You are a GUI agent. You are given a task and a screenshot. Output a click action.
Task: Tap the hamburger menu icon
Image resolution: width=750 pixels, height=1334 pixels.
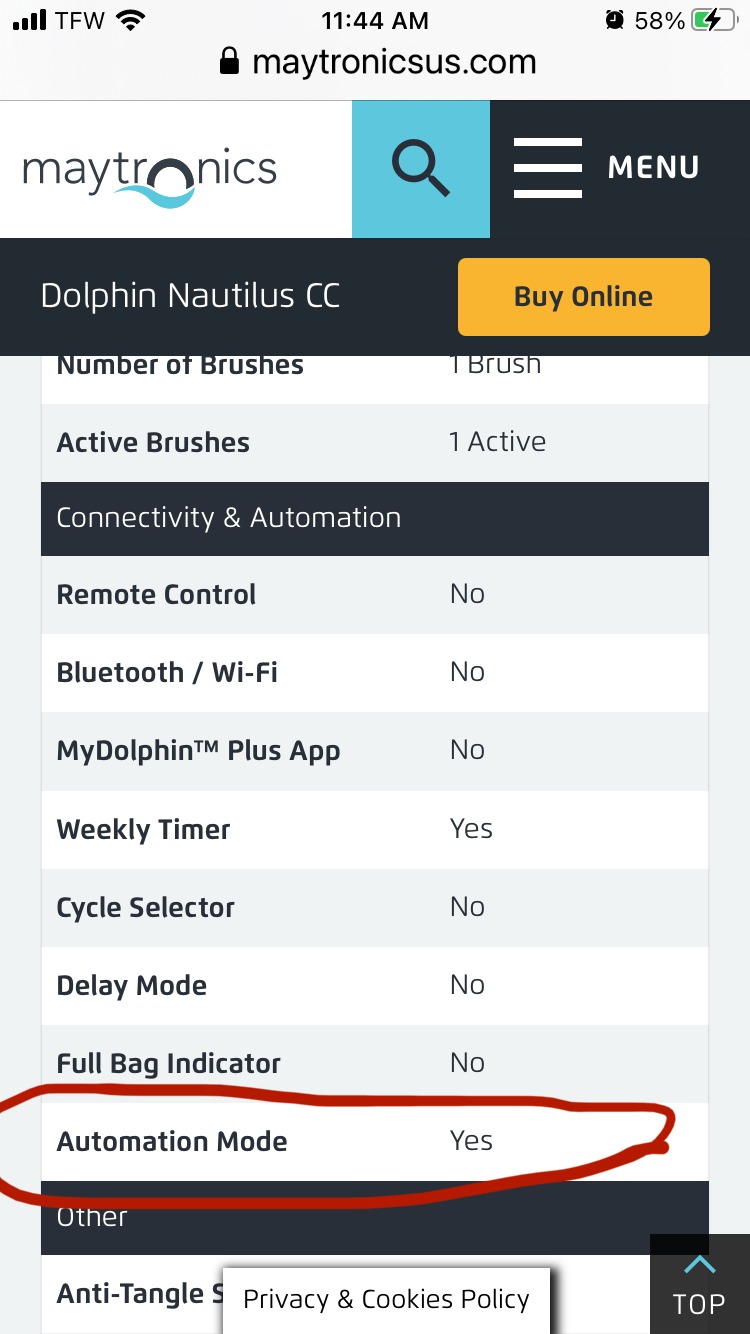[548, 168]
